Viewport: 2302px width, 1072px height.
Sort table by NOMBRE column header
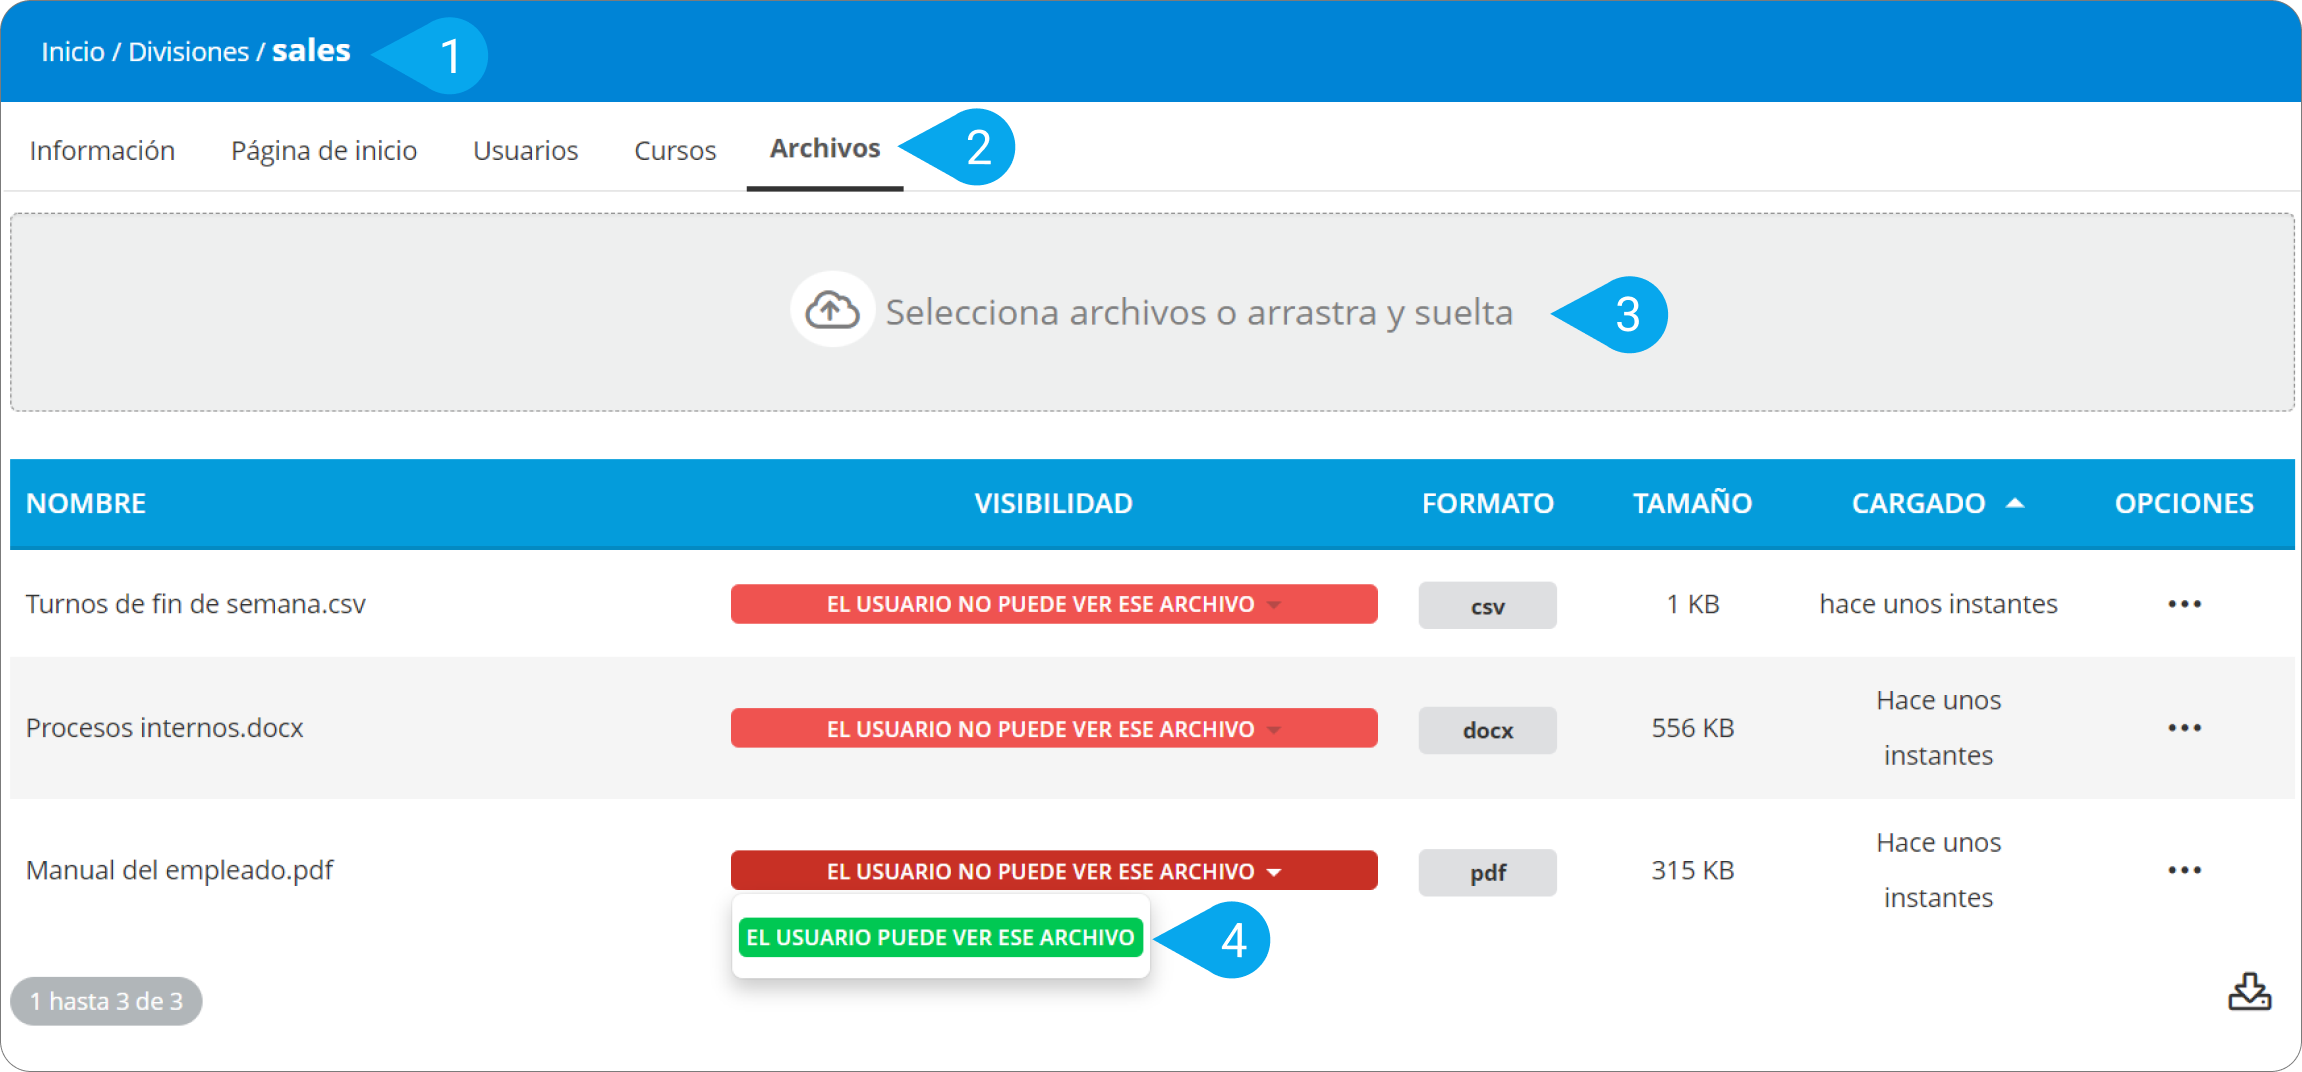86,503
